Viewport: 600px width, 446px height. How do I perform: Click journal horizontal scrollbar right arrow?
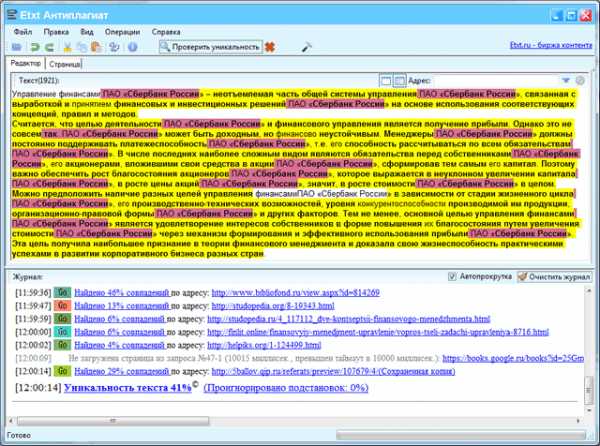pos(578,421)
